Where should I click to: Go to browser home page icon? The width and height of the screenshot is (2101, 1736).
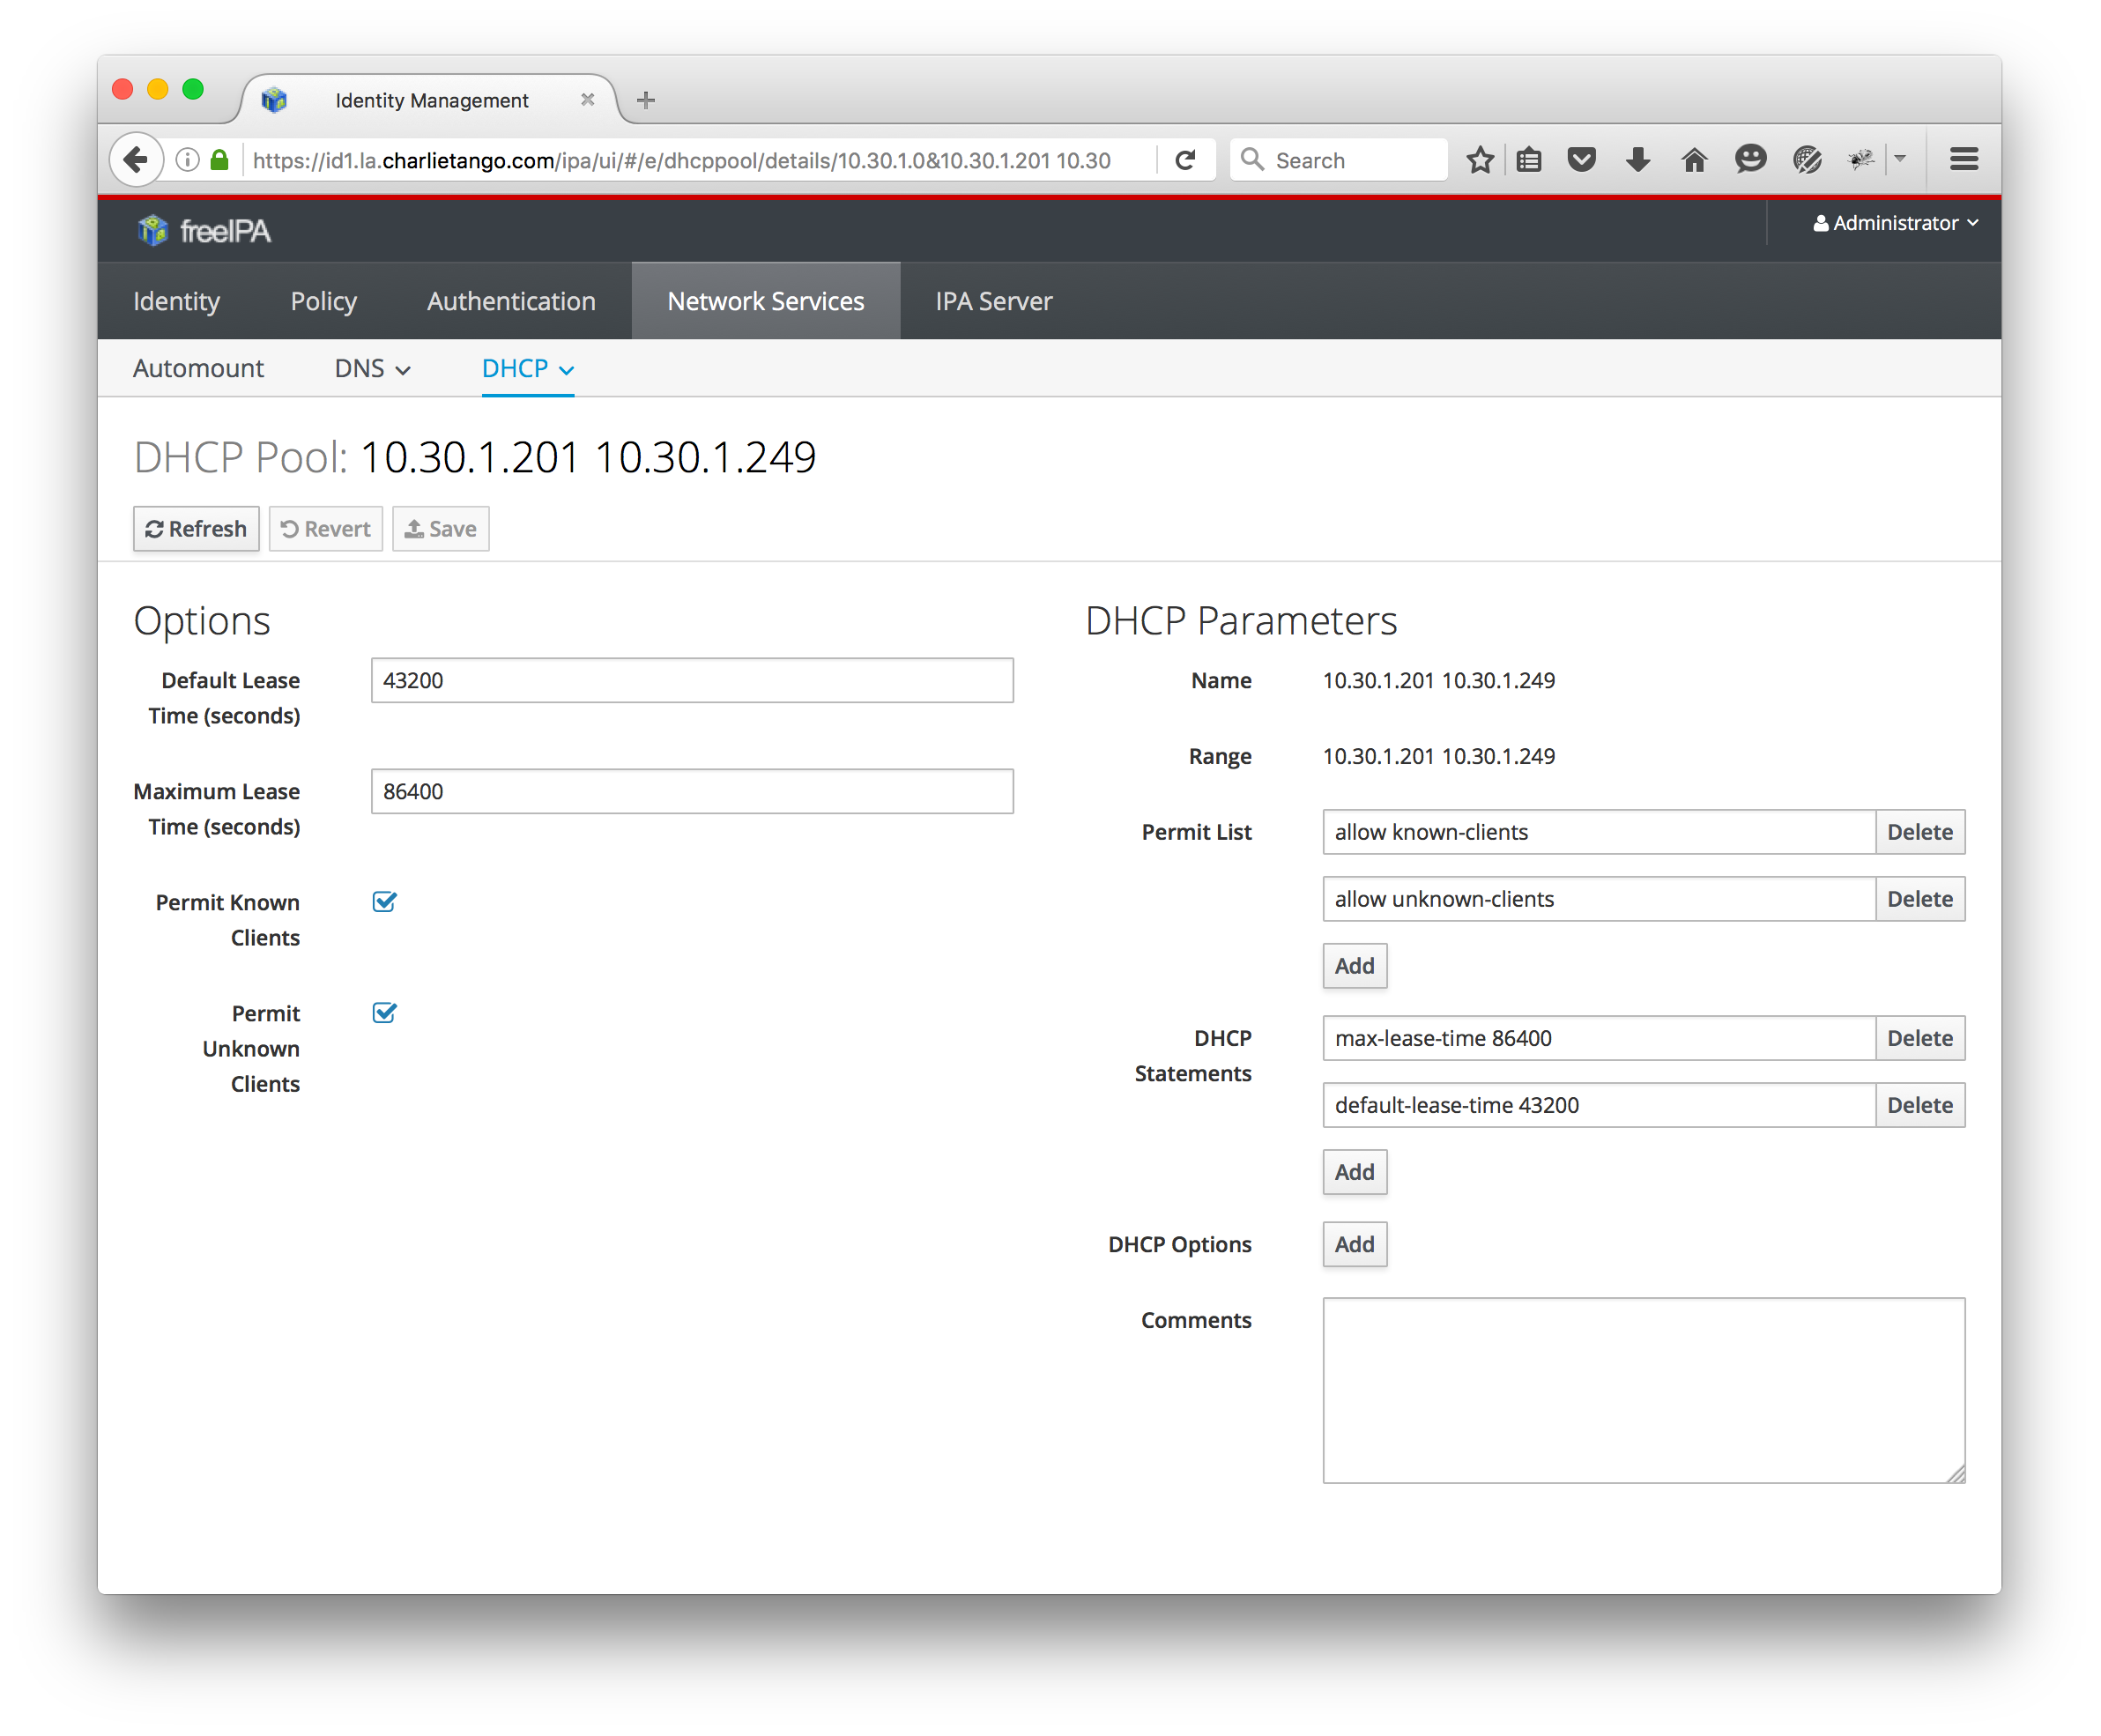[x=1694, y=160]
